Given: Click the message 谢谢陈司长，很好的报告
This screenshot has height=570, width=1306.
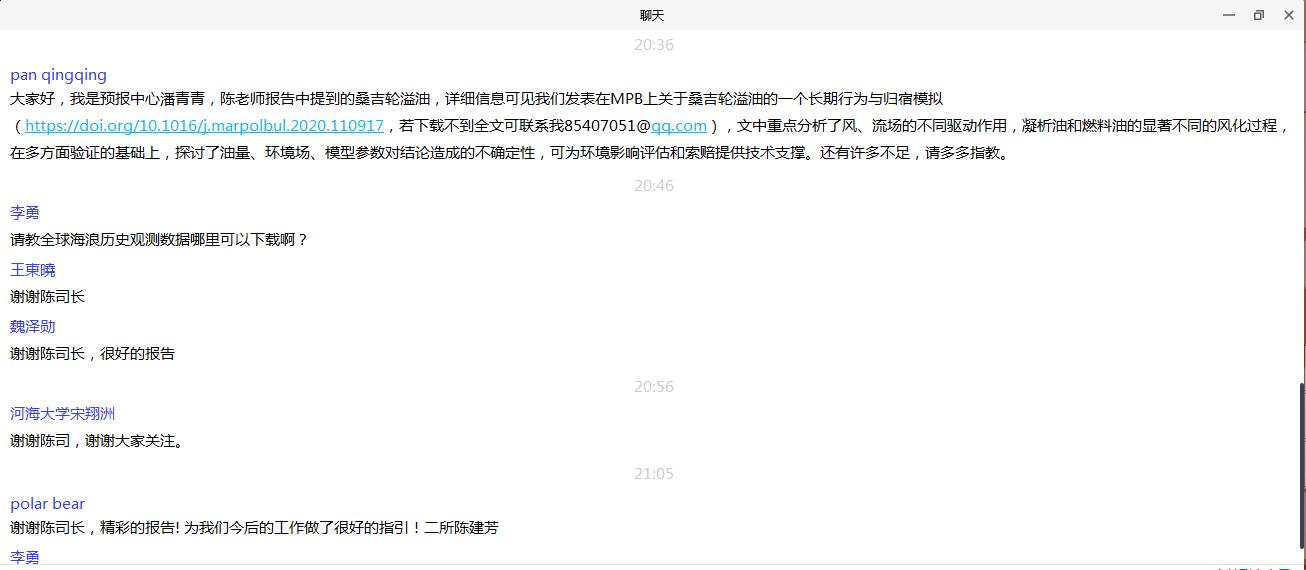Looking at the screenshot, I should [x=93, y=354].
